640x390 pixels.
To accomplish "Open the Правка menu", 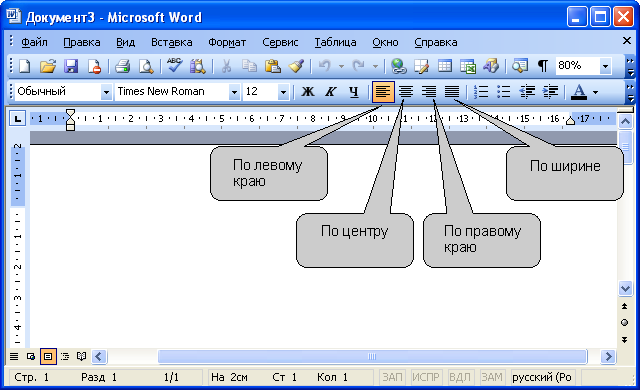I will pyautogui.click(x=82, y=42).
